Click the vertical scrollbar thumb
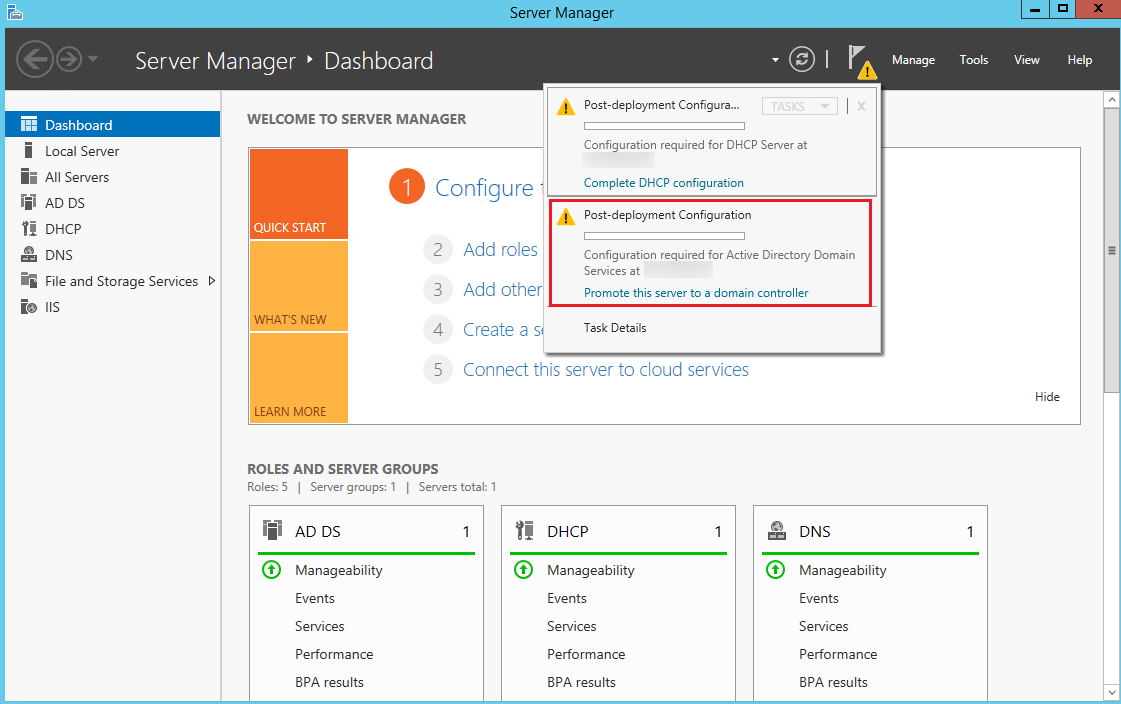The height and width of the screenshot is (704, 1121). click(1112, 250)
